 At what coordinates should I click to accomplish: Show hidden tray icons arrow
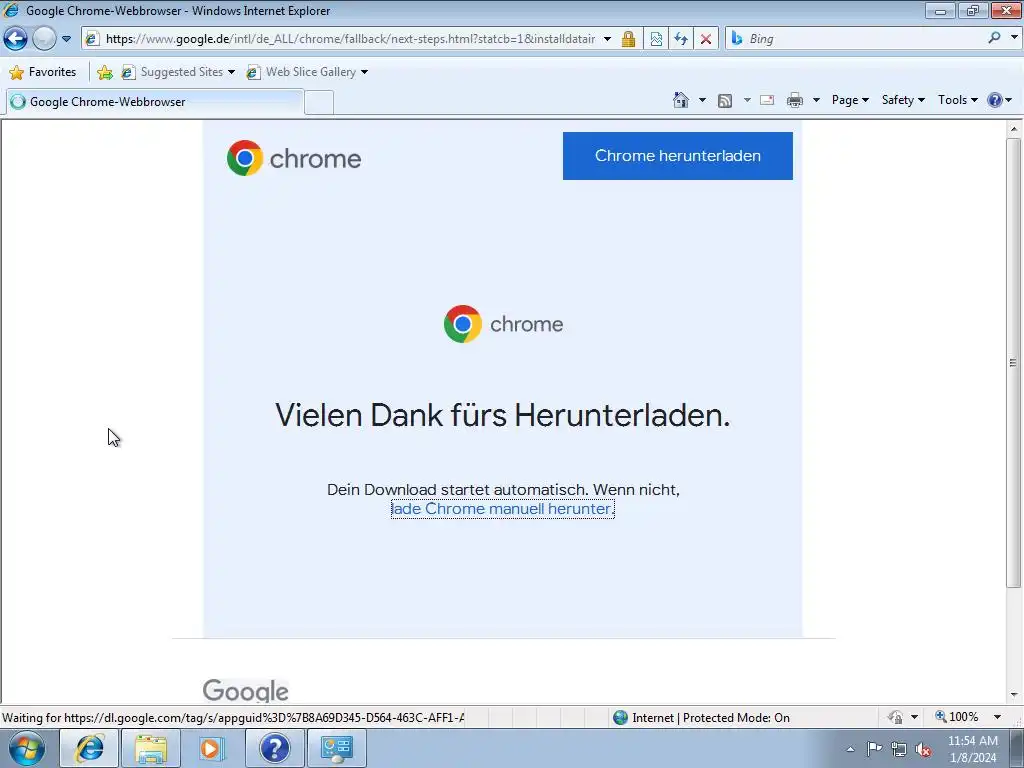850,749
